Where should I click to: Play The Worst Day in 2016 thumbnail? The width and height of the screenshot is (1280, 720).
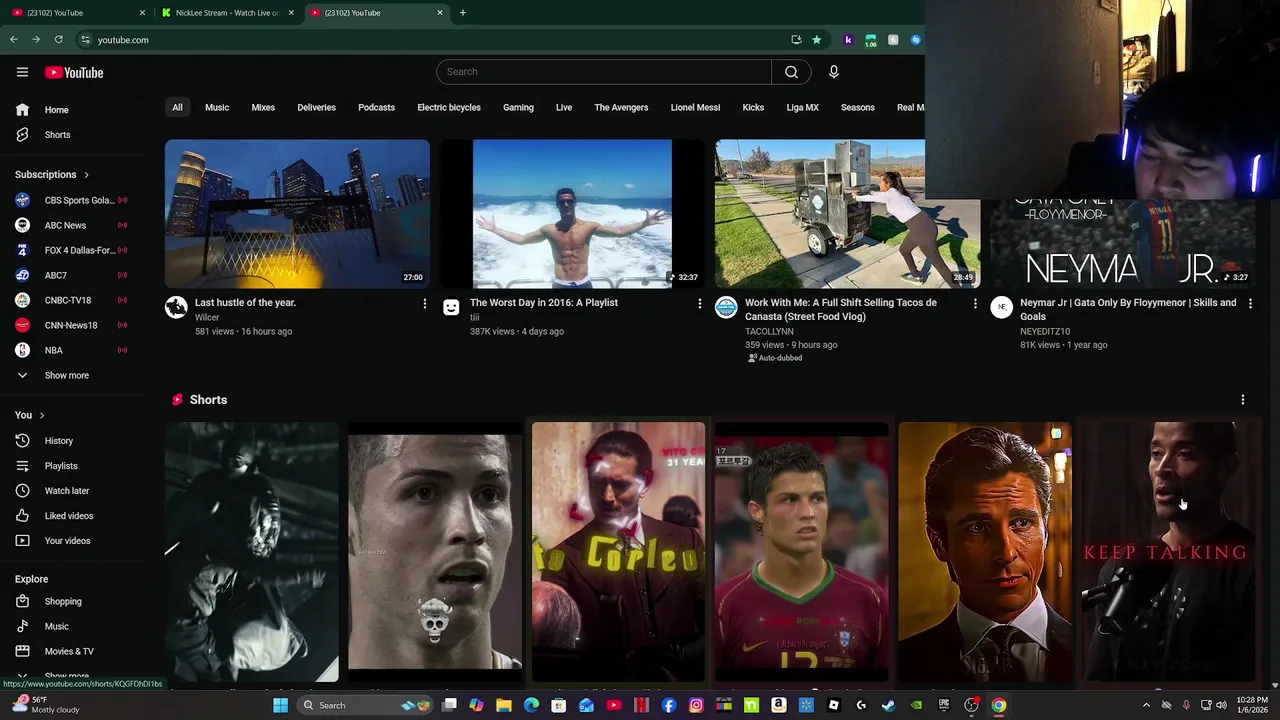pyautogui.click(x=573, y=214)
